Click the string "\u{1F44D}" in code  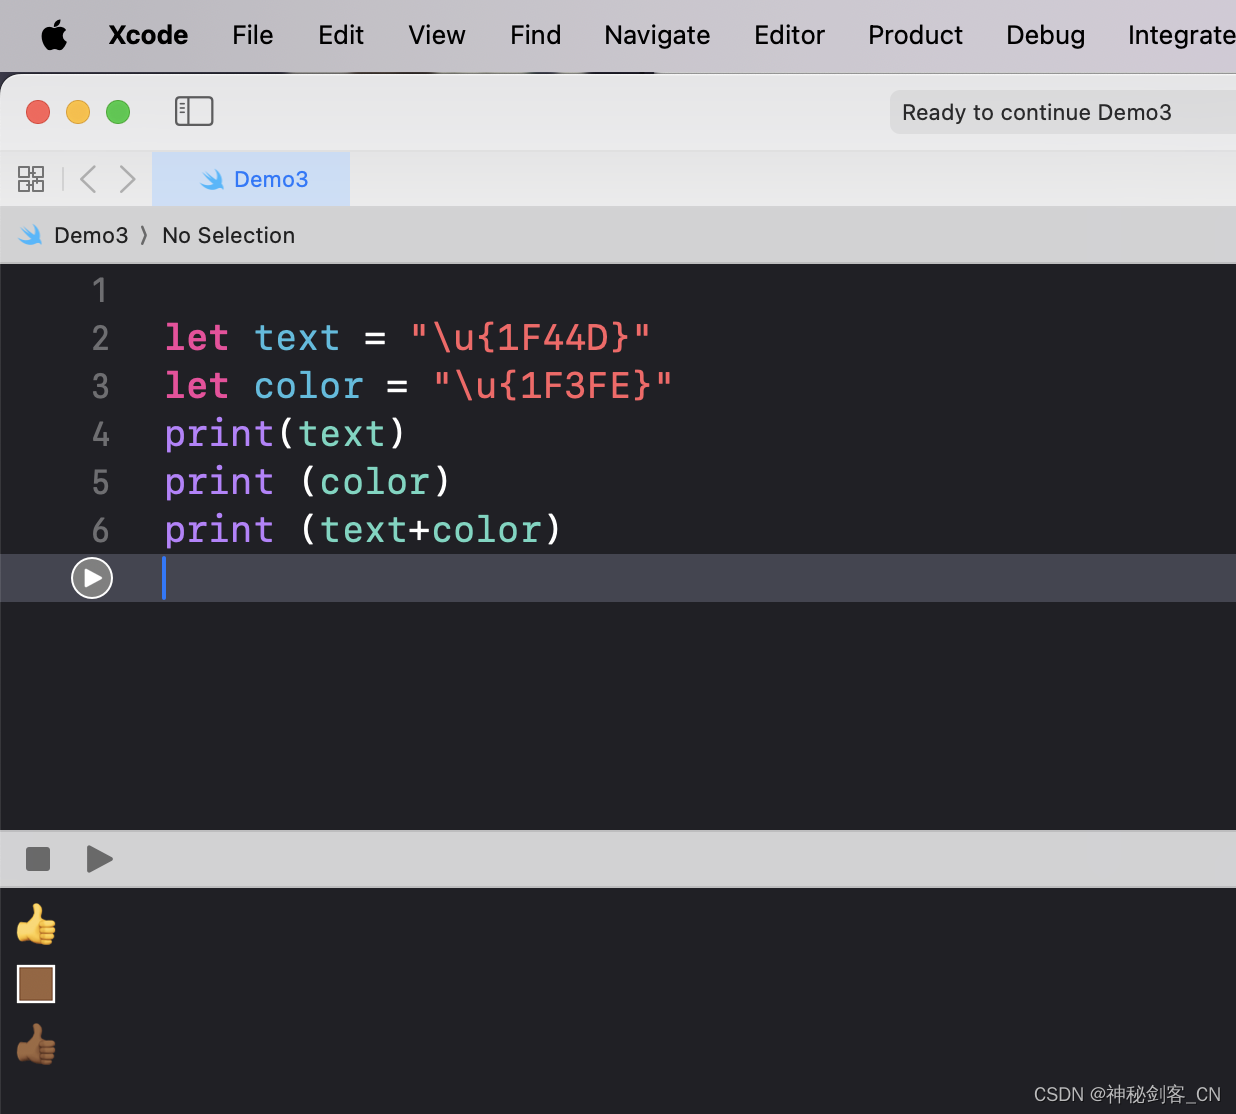(x=531, y=338)
